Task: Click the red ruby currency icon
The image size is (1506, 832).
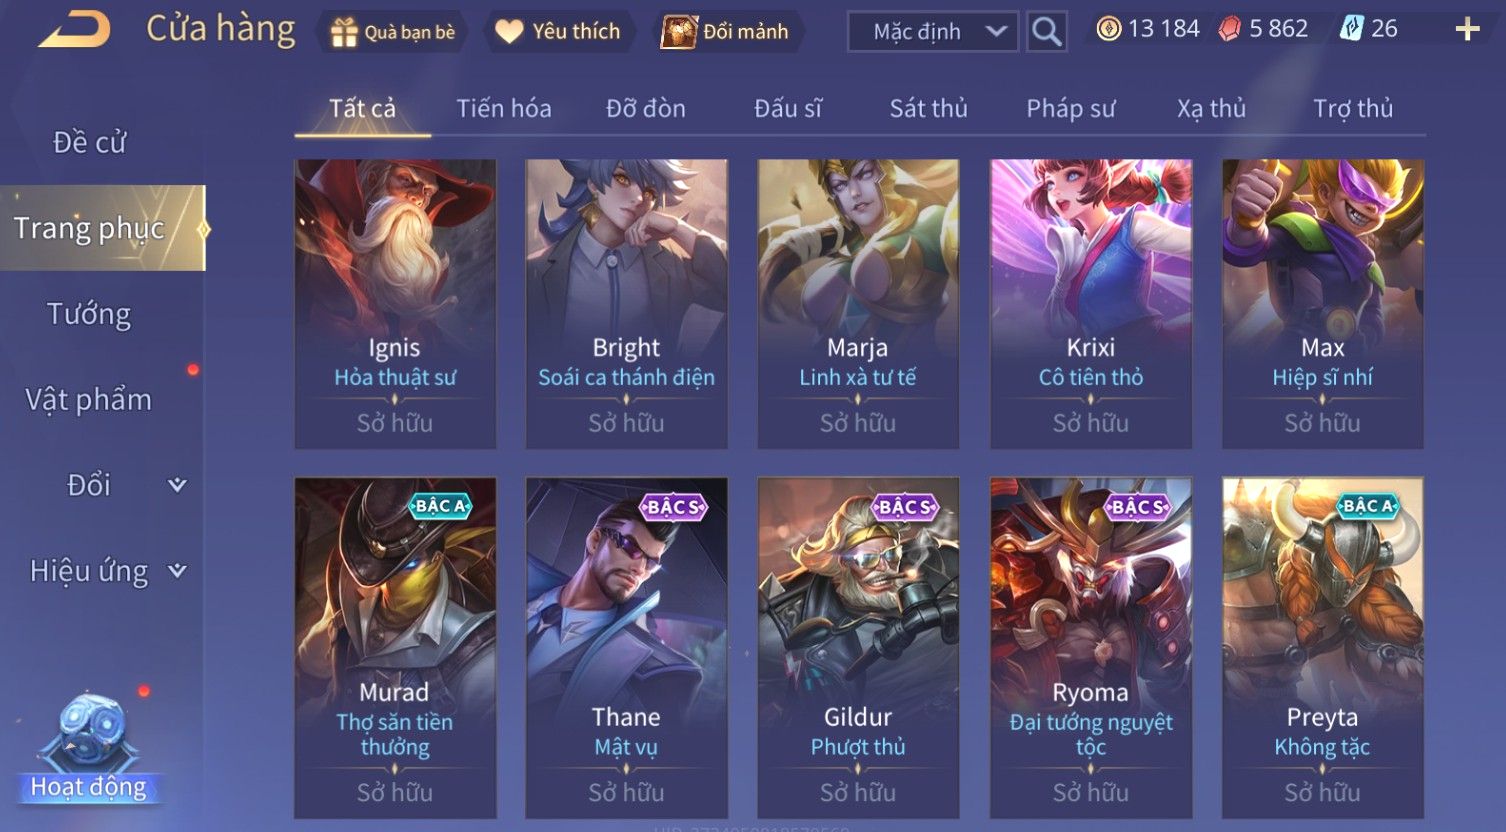Action: point(1229,29)
